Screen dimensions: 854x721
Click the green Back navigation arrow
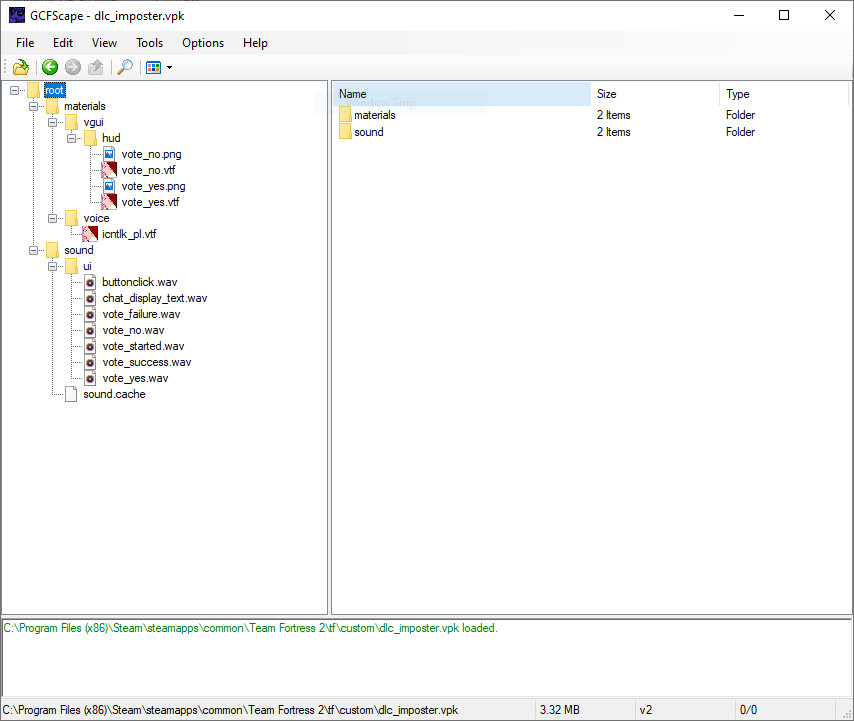coord(50,67)
